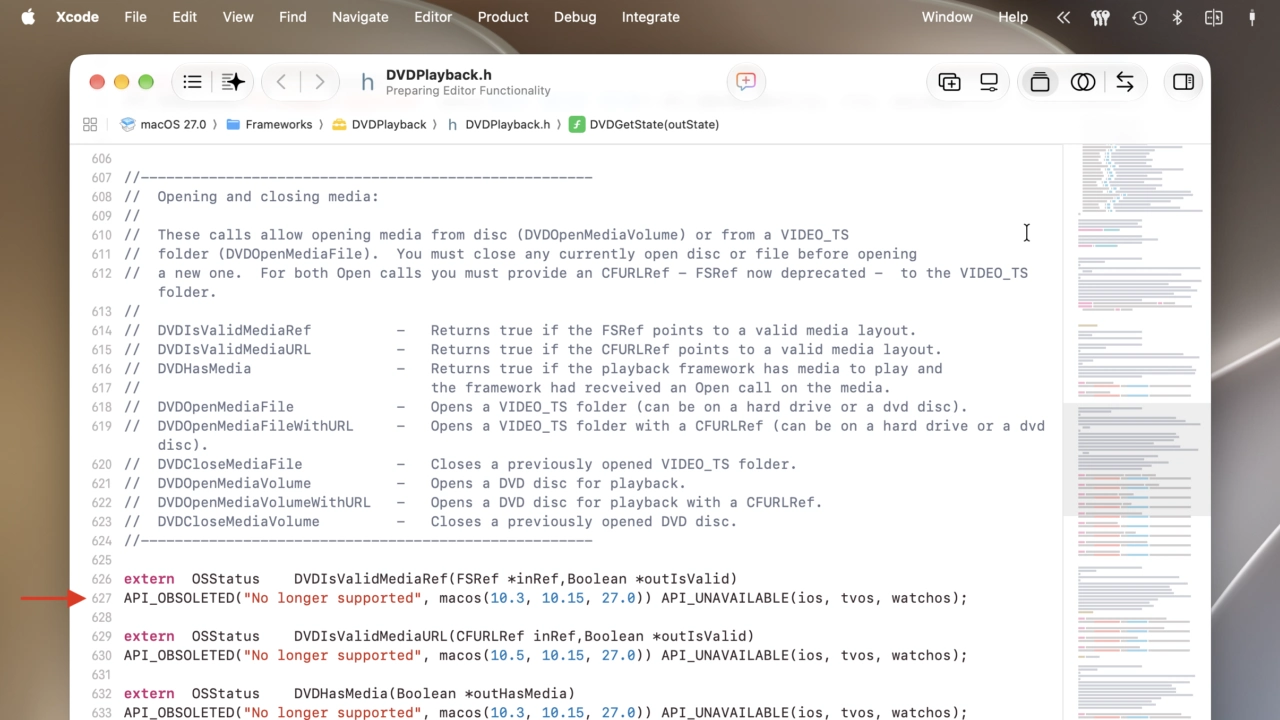Toggle the right inspector panel
This screenshot has width=1280, height=720.
tap(1183, 82)
